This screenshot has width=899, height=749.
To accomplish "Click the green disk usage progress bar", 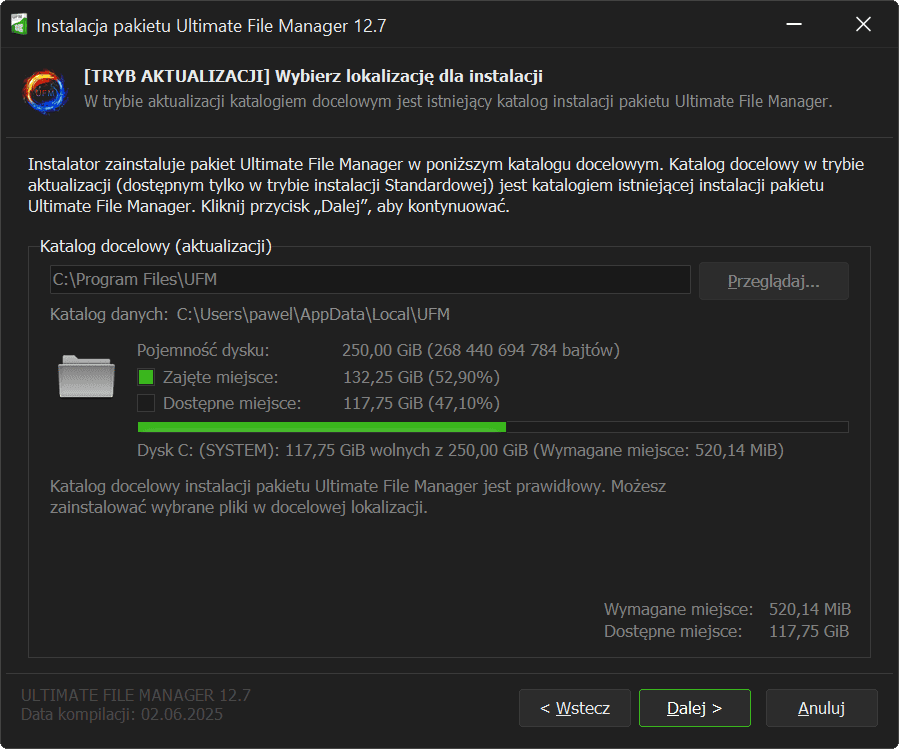I will tap(492, 427).
